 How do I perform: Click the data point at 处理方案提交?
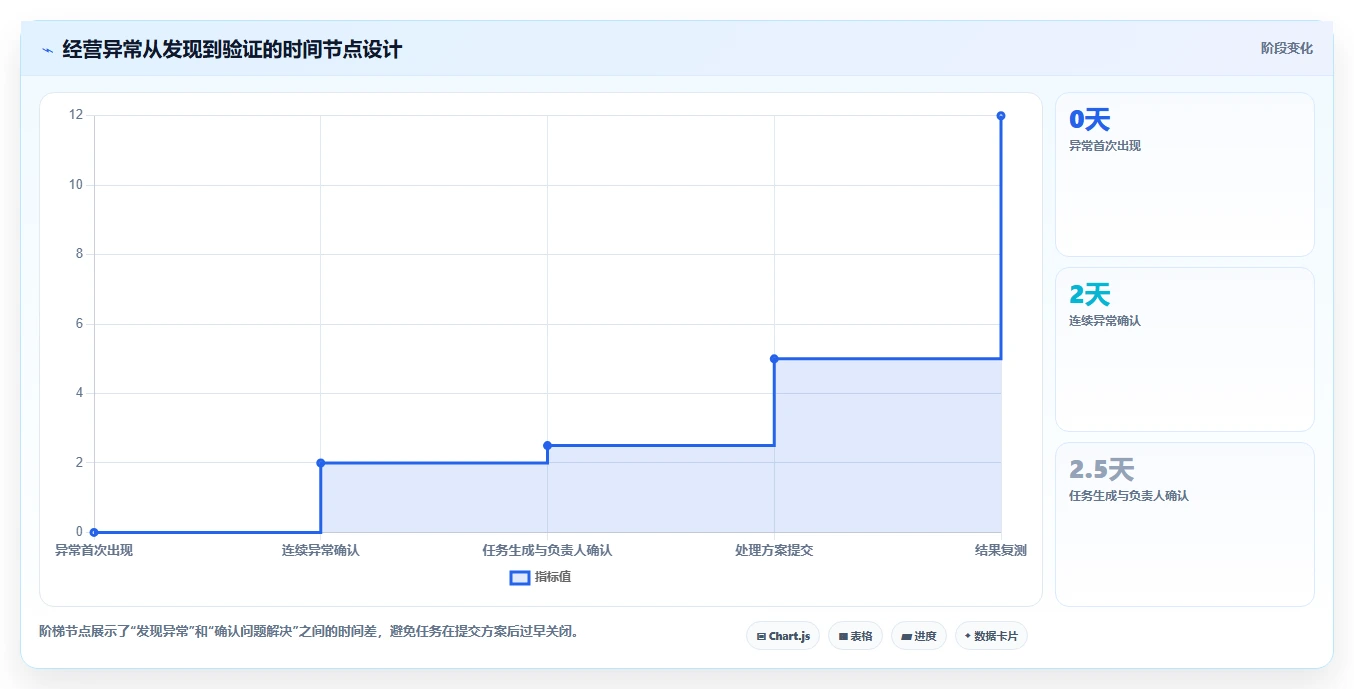tap(774, 358)
